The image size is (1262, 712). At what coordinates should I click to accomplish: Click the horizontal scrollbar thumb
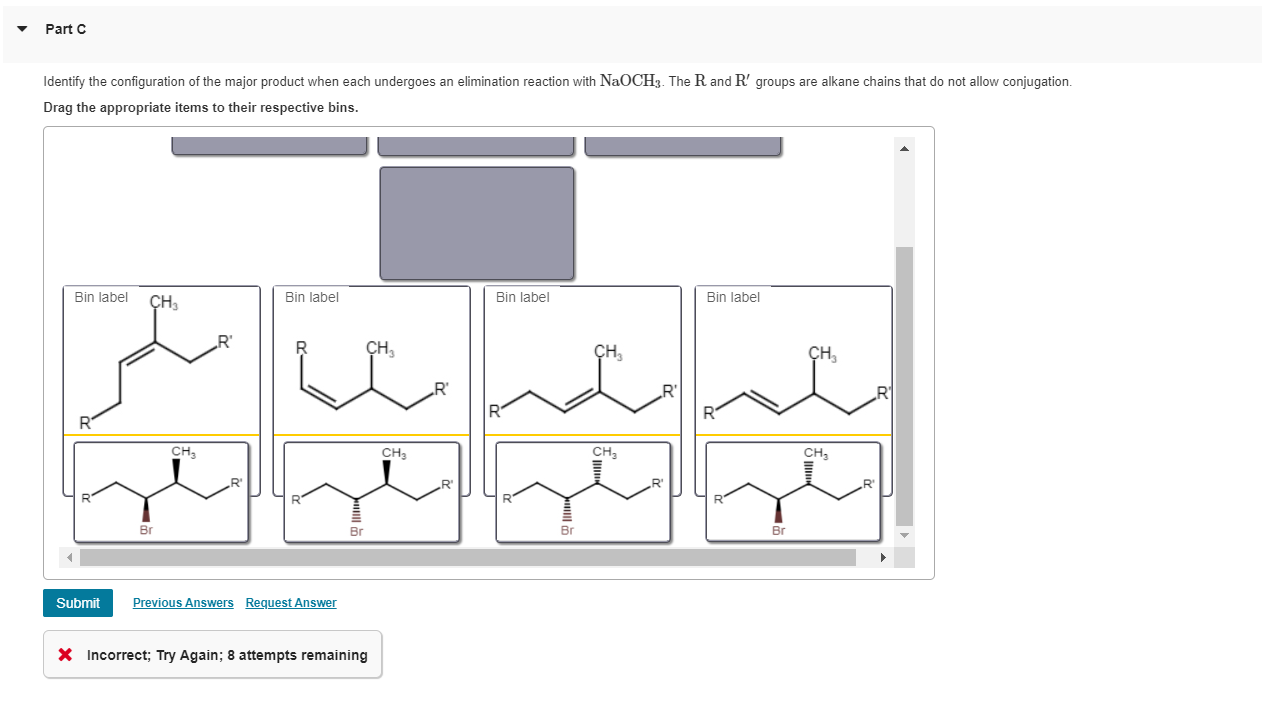[468, 557]
